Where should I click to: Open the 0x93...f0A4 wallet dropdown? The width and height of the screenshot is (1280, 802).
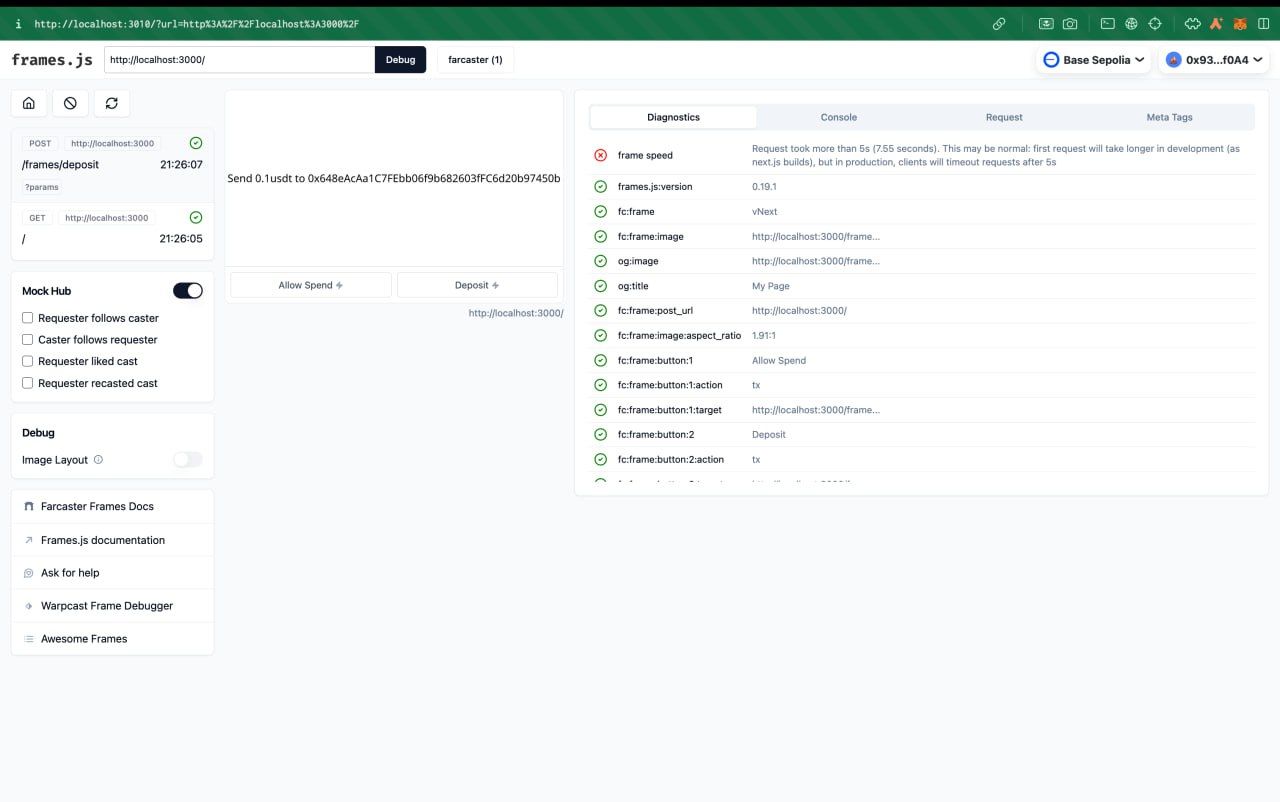coord(1214,60)
